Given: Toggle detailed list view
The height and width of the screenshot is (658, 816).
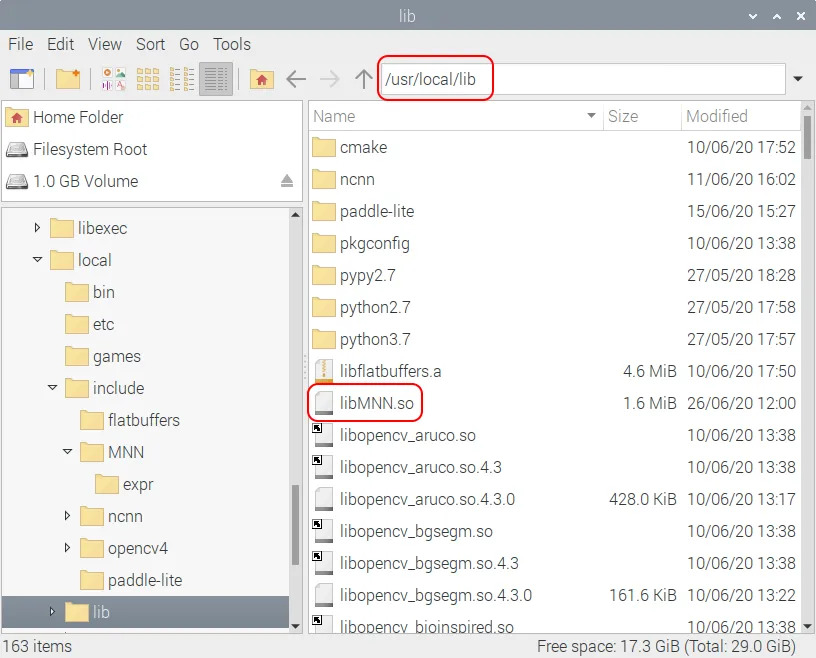Looking at the screenshot, I should point(215,79).
